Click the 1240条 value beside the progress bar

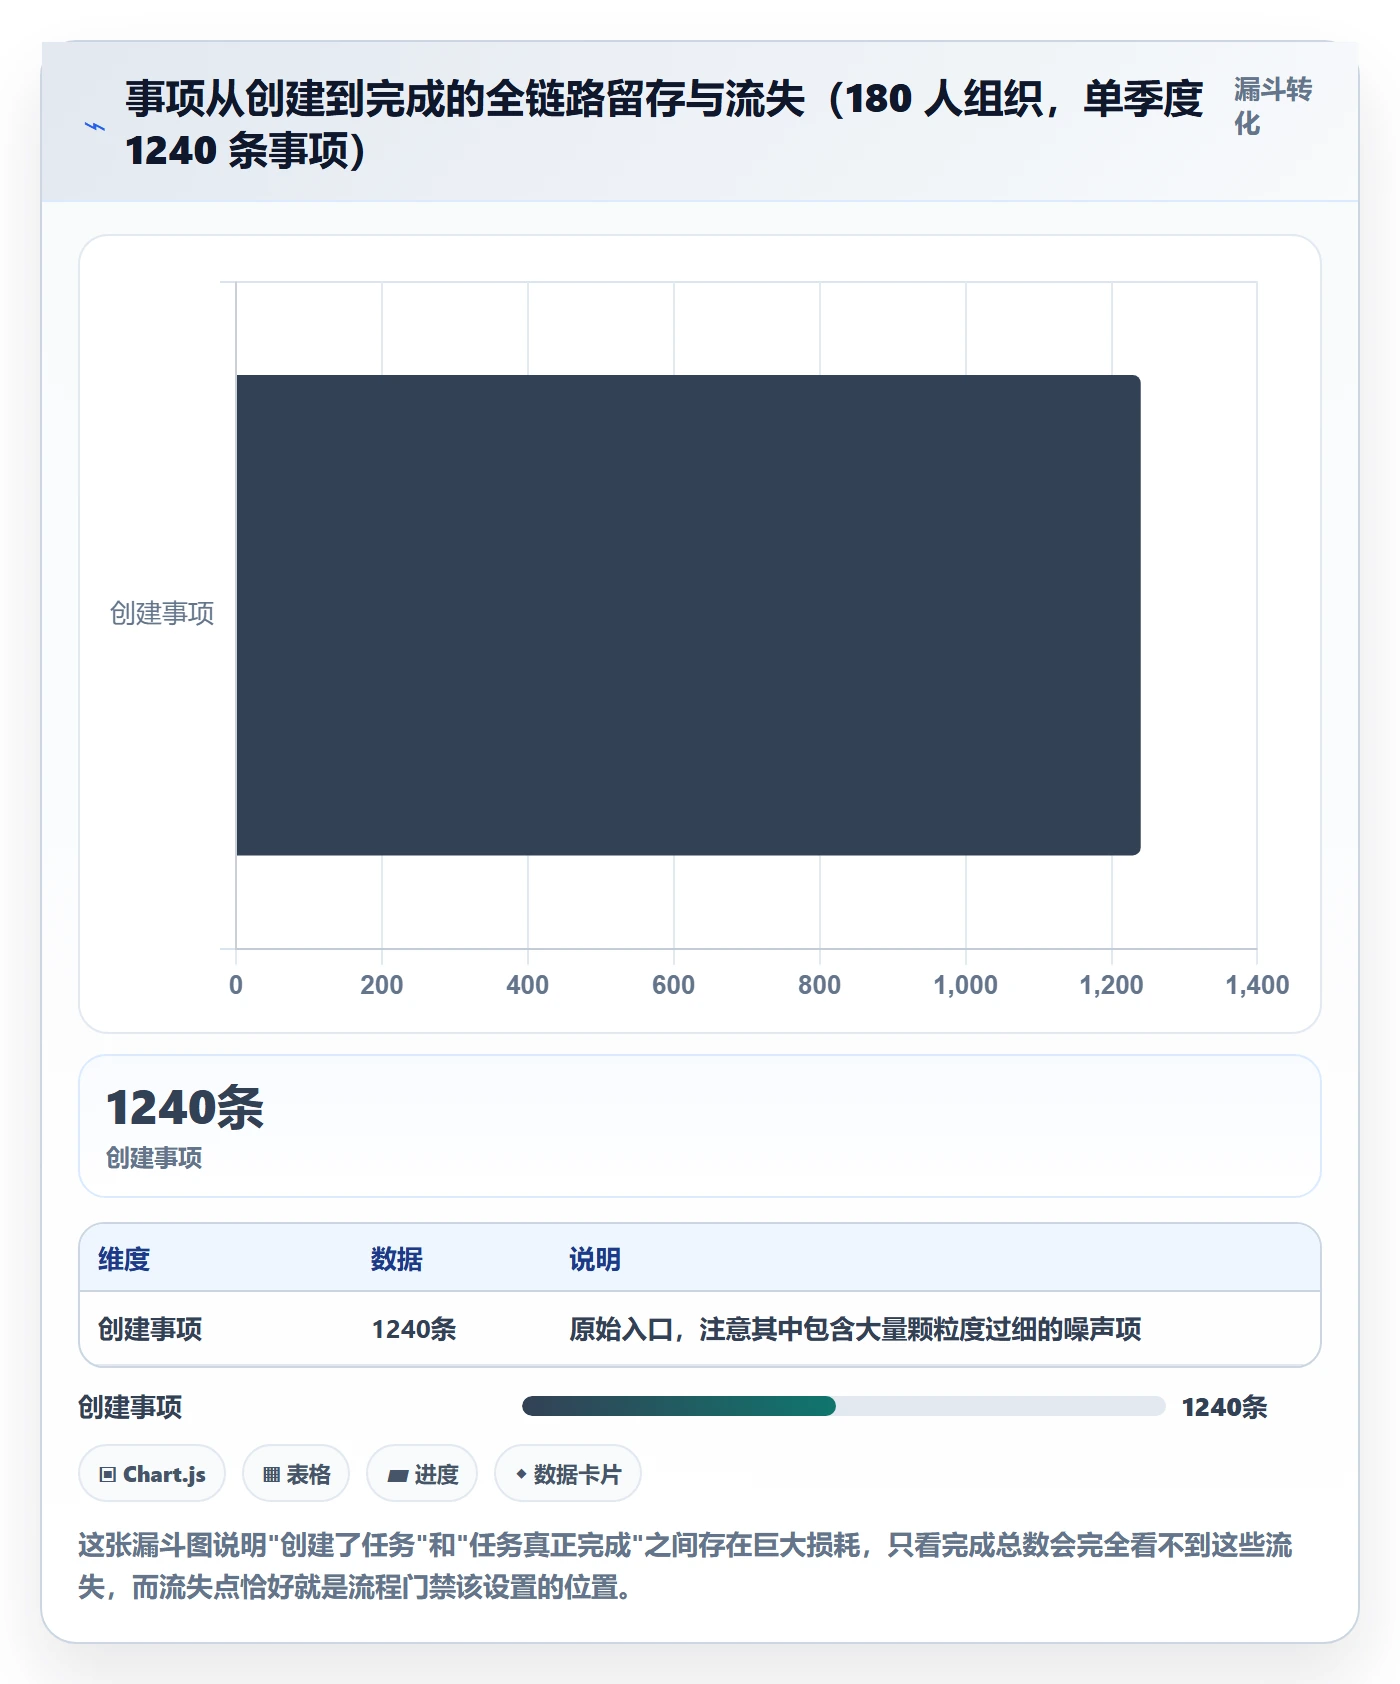point(1224,1407)
